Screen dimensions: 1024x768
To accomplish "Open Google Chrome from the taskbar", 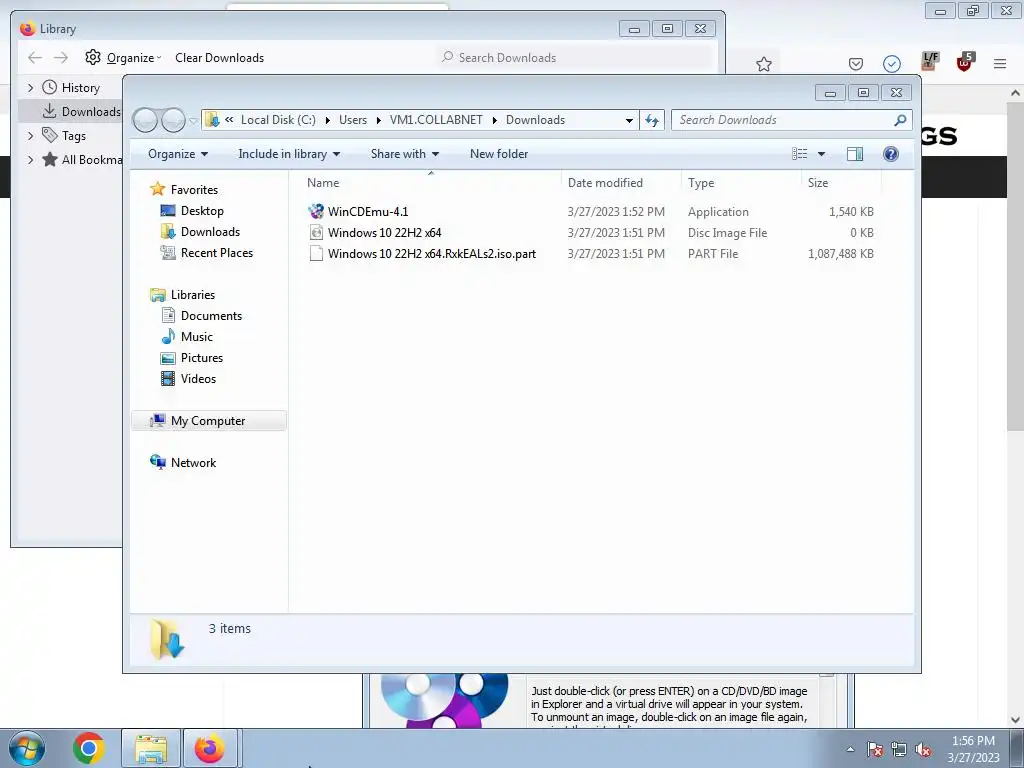I will (89, 748).
